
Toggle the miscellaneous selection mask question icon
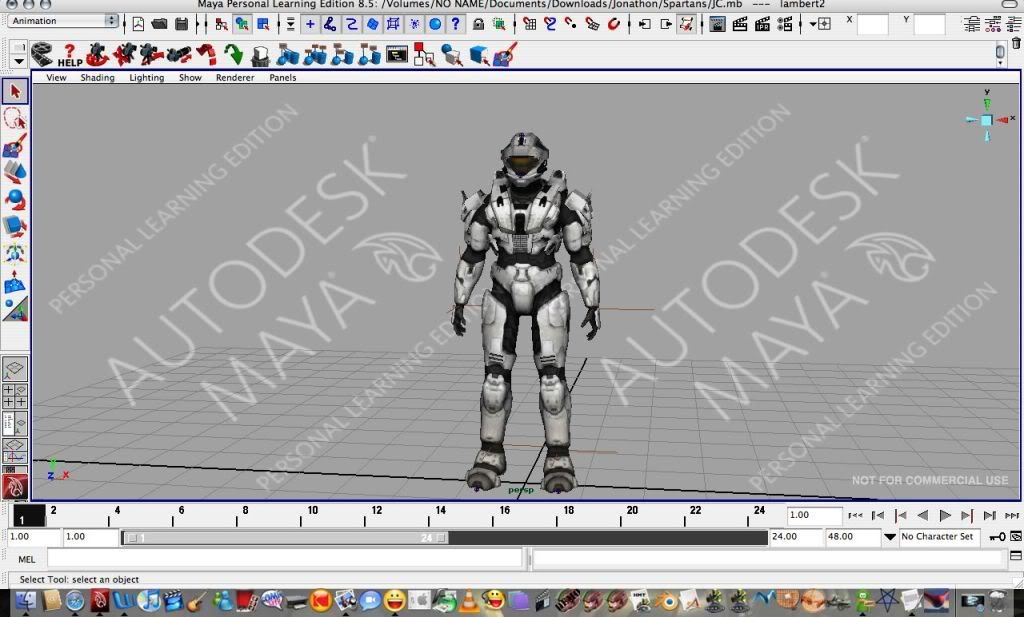pos(455,25)
